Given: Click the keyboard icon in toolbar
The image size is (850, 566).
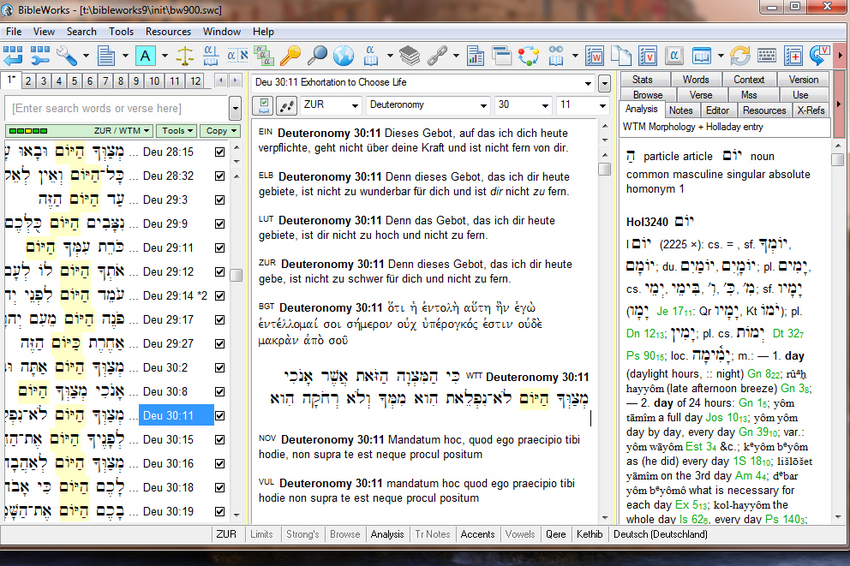Looking at the screenshot, I should 767,55.
